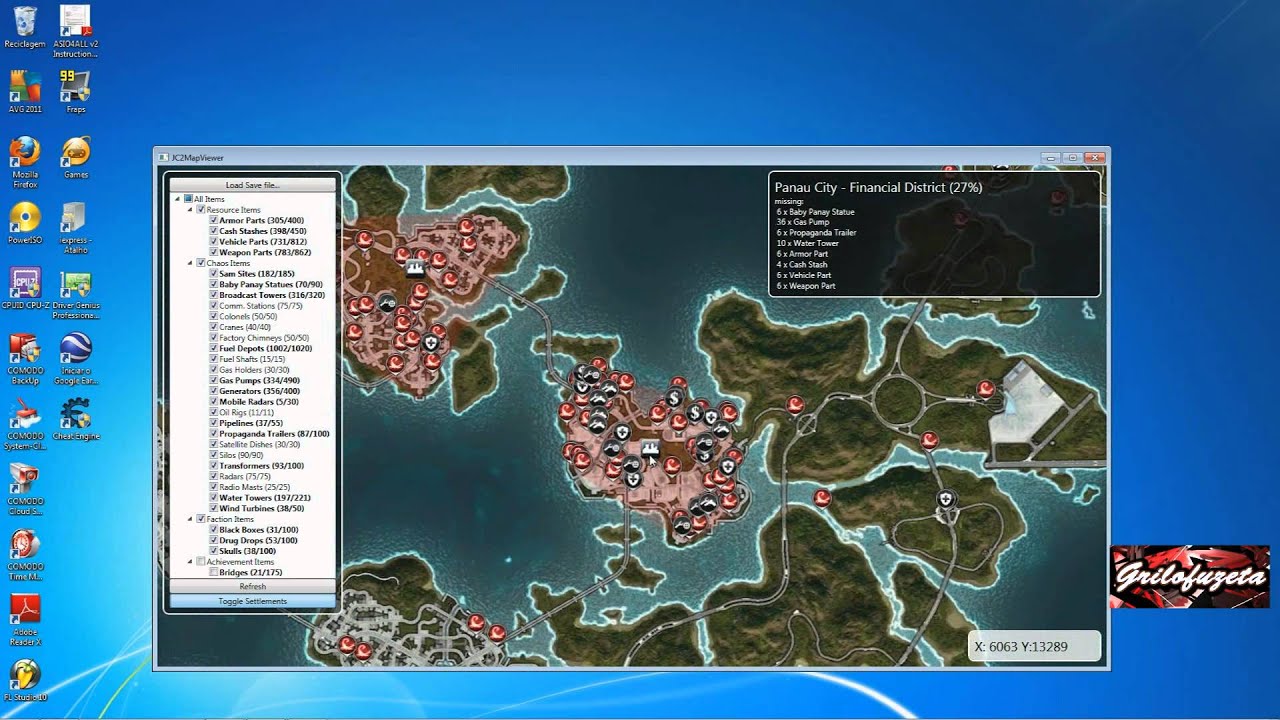
Task: Collapse the Faction Items tree group
Action: 190,519
